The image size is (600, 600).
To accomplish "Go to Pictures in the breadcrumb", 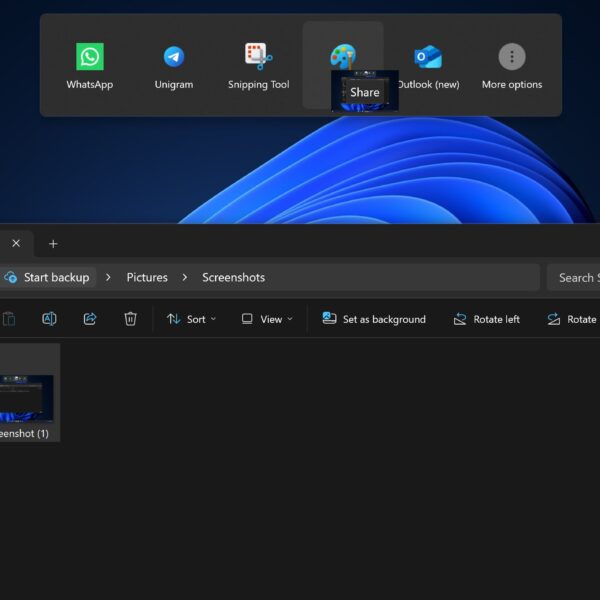I will tap(147, 277).
